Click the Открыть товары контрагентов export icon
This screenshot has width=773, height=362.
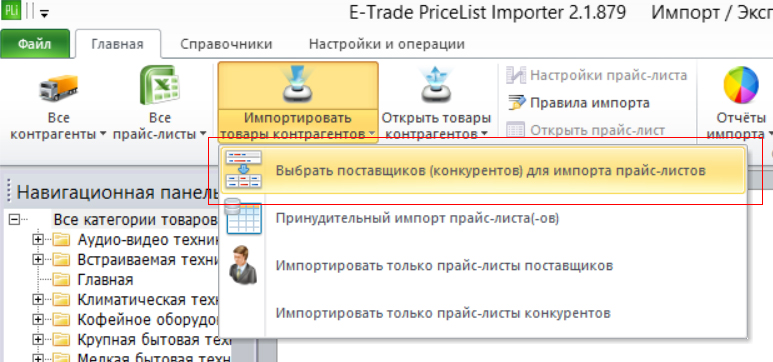436,85
